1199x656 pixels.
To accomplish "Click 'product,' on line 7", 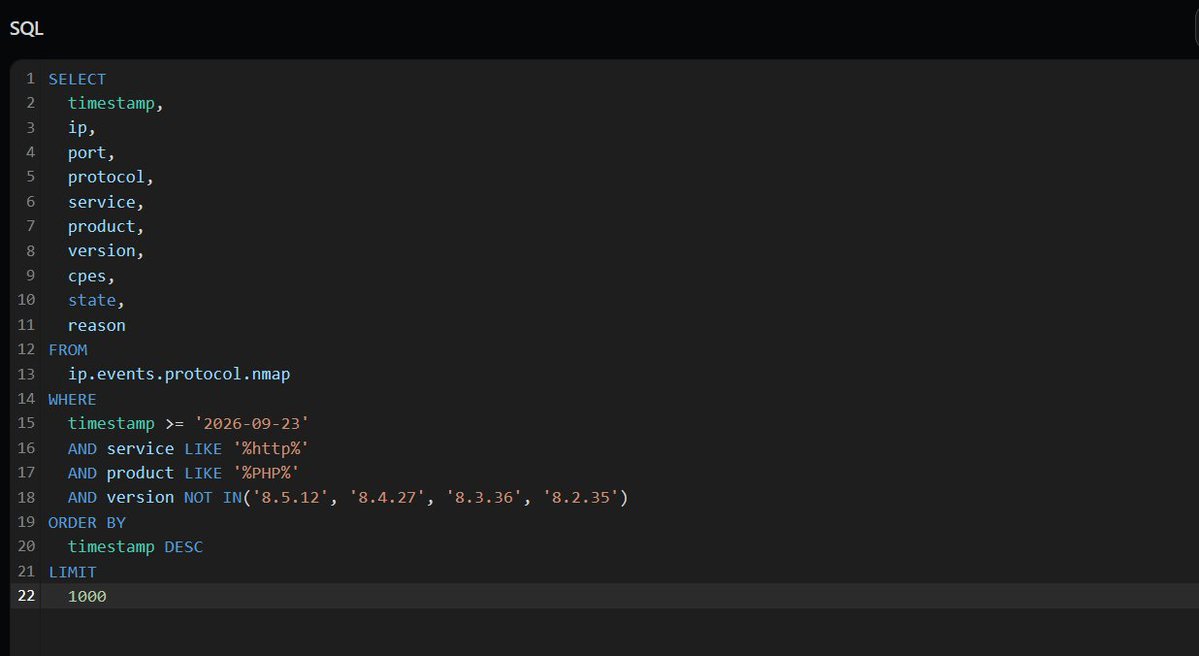I will (x=106, y=226).
